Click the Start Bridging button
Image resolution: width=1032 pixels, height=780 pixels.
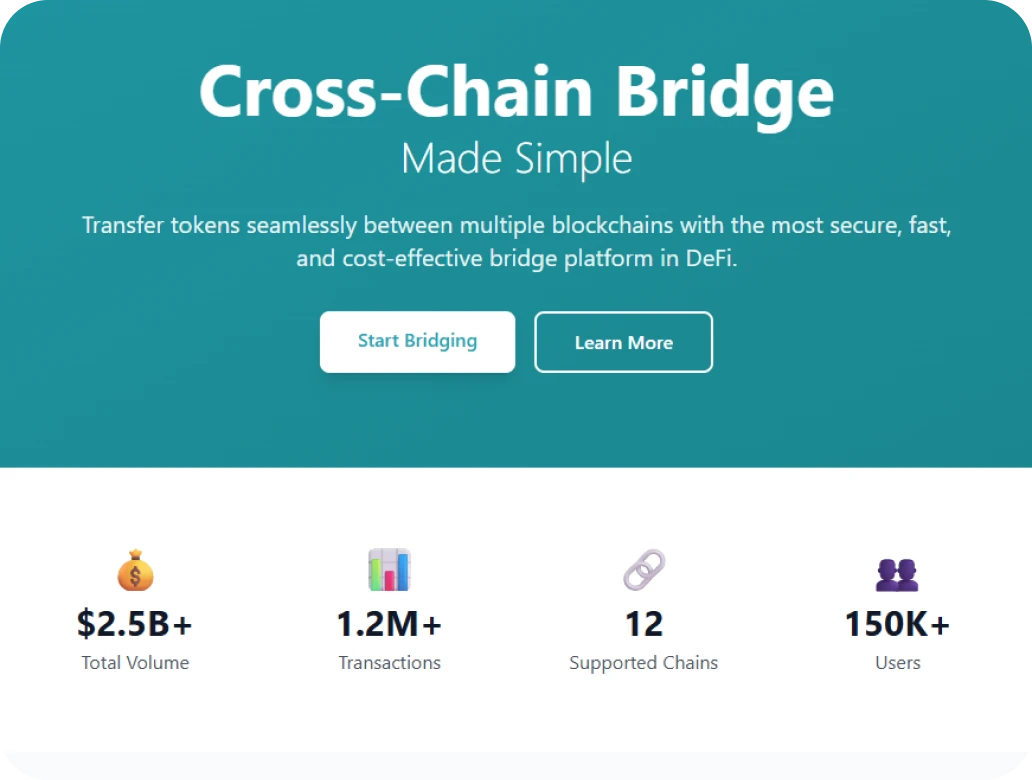[417, 341]
